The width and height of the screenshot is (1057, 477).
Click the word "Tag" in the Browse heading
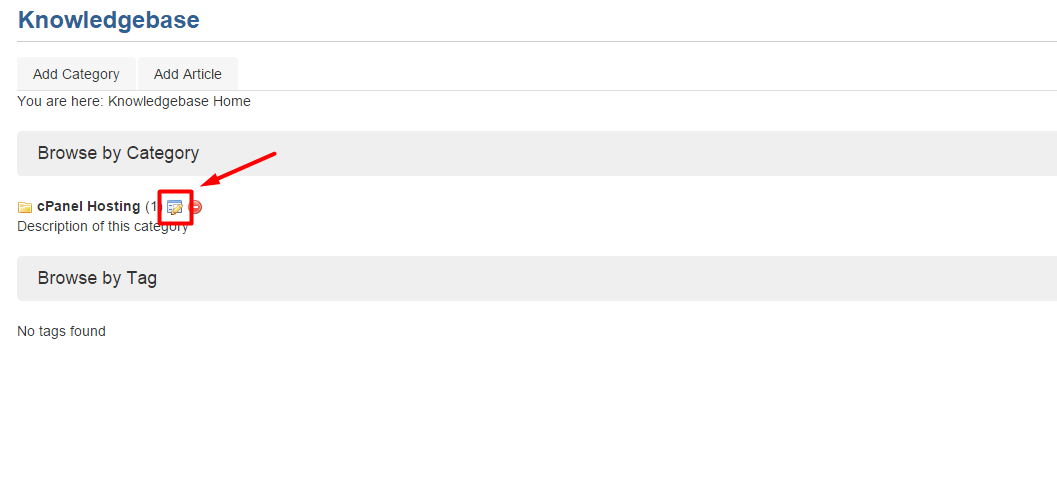coord(141,278)
